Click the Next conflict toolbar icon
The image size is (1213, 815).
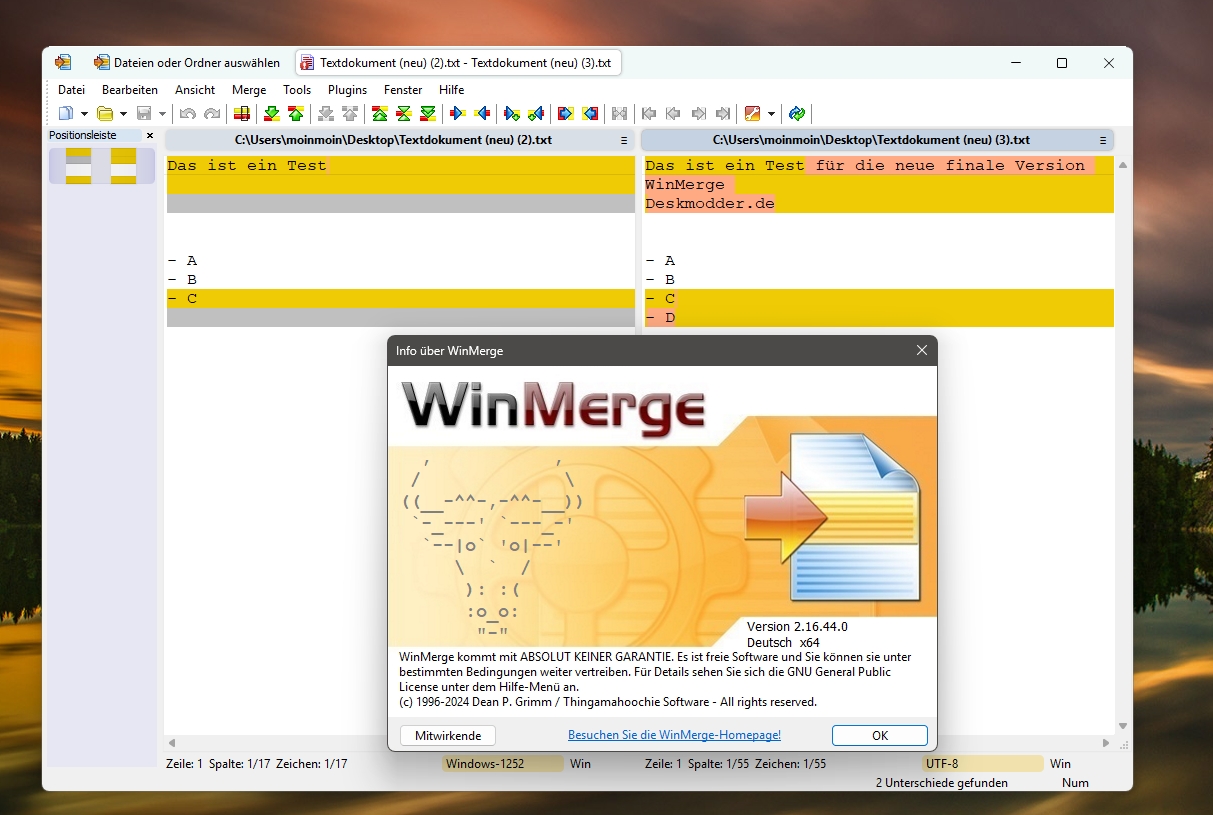click(325, 114)
